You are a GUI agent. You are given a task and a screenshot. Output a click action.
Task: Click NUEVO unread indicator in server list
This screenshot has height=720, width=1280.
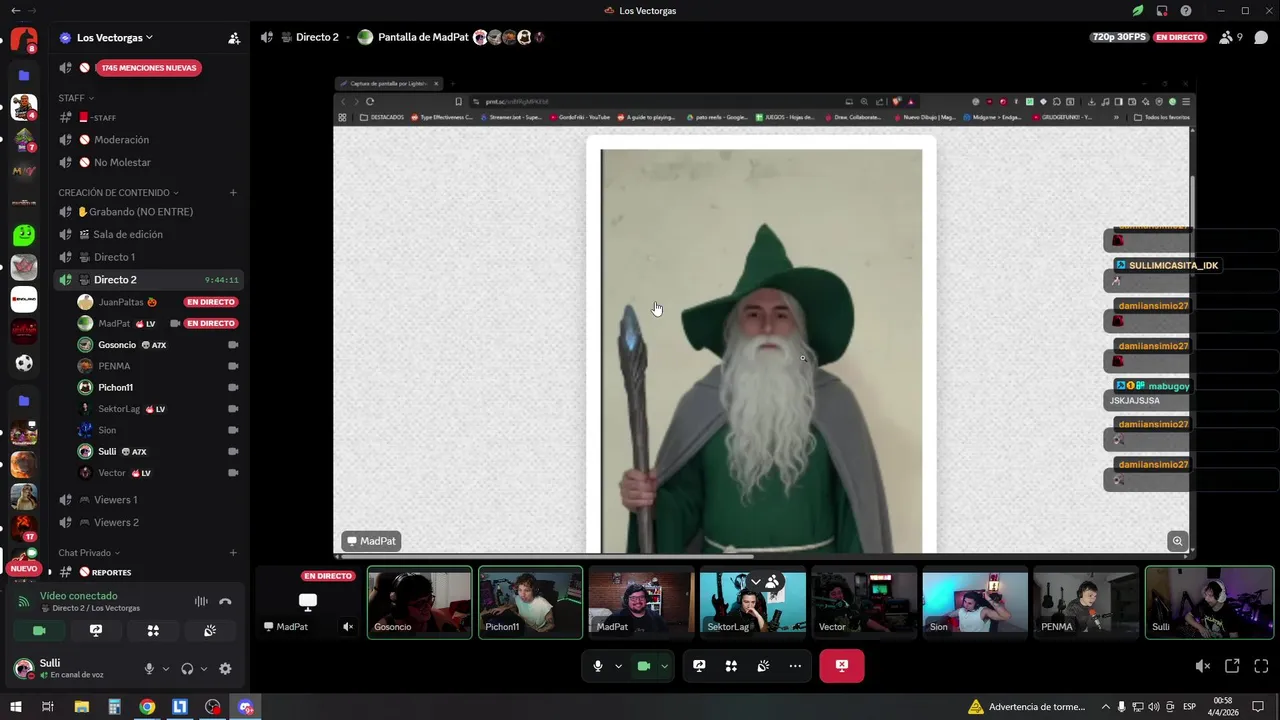tap(24, 569)
